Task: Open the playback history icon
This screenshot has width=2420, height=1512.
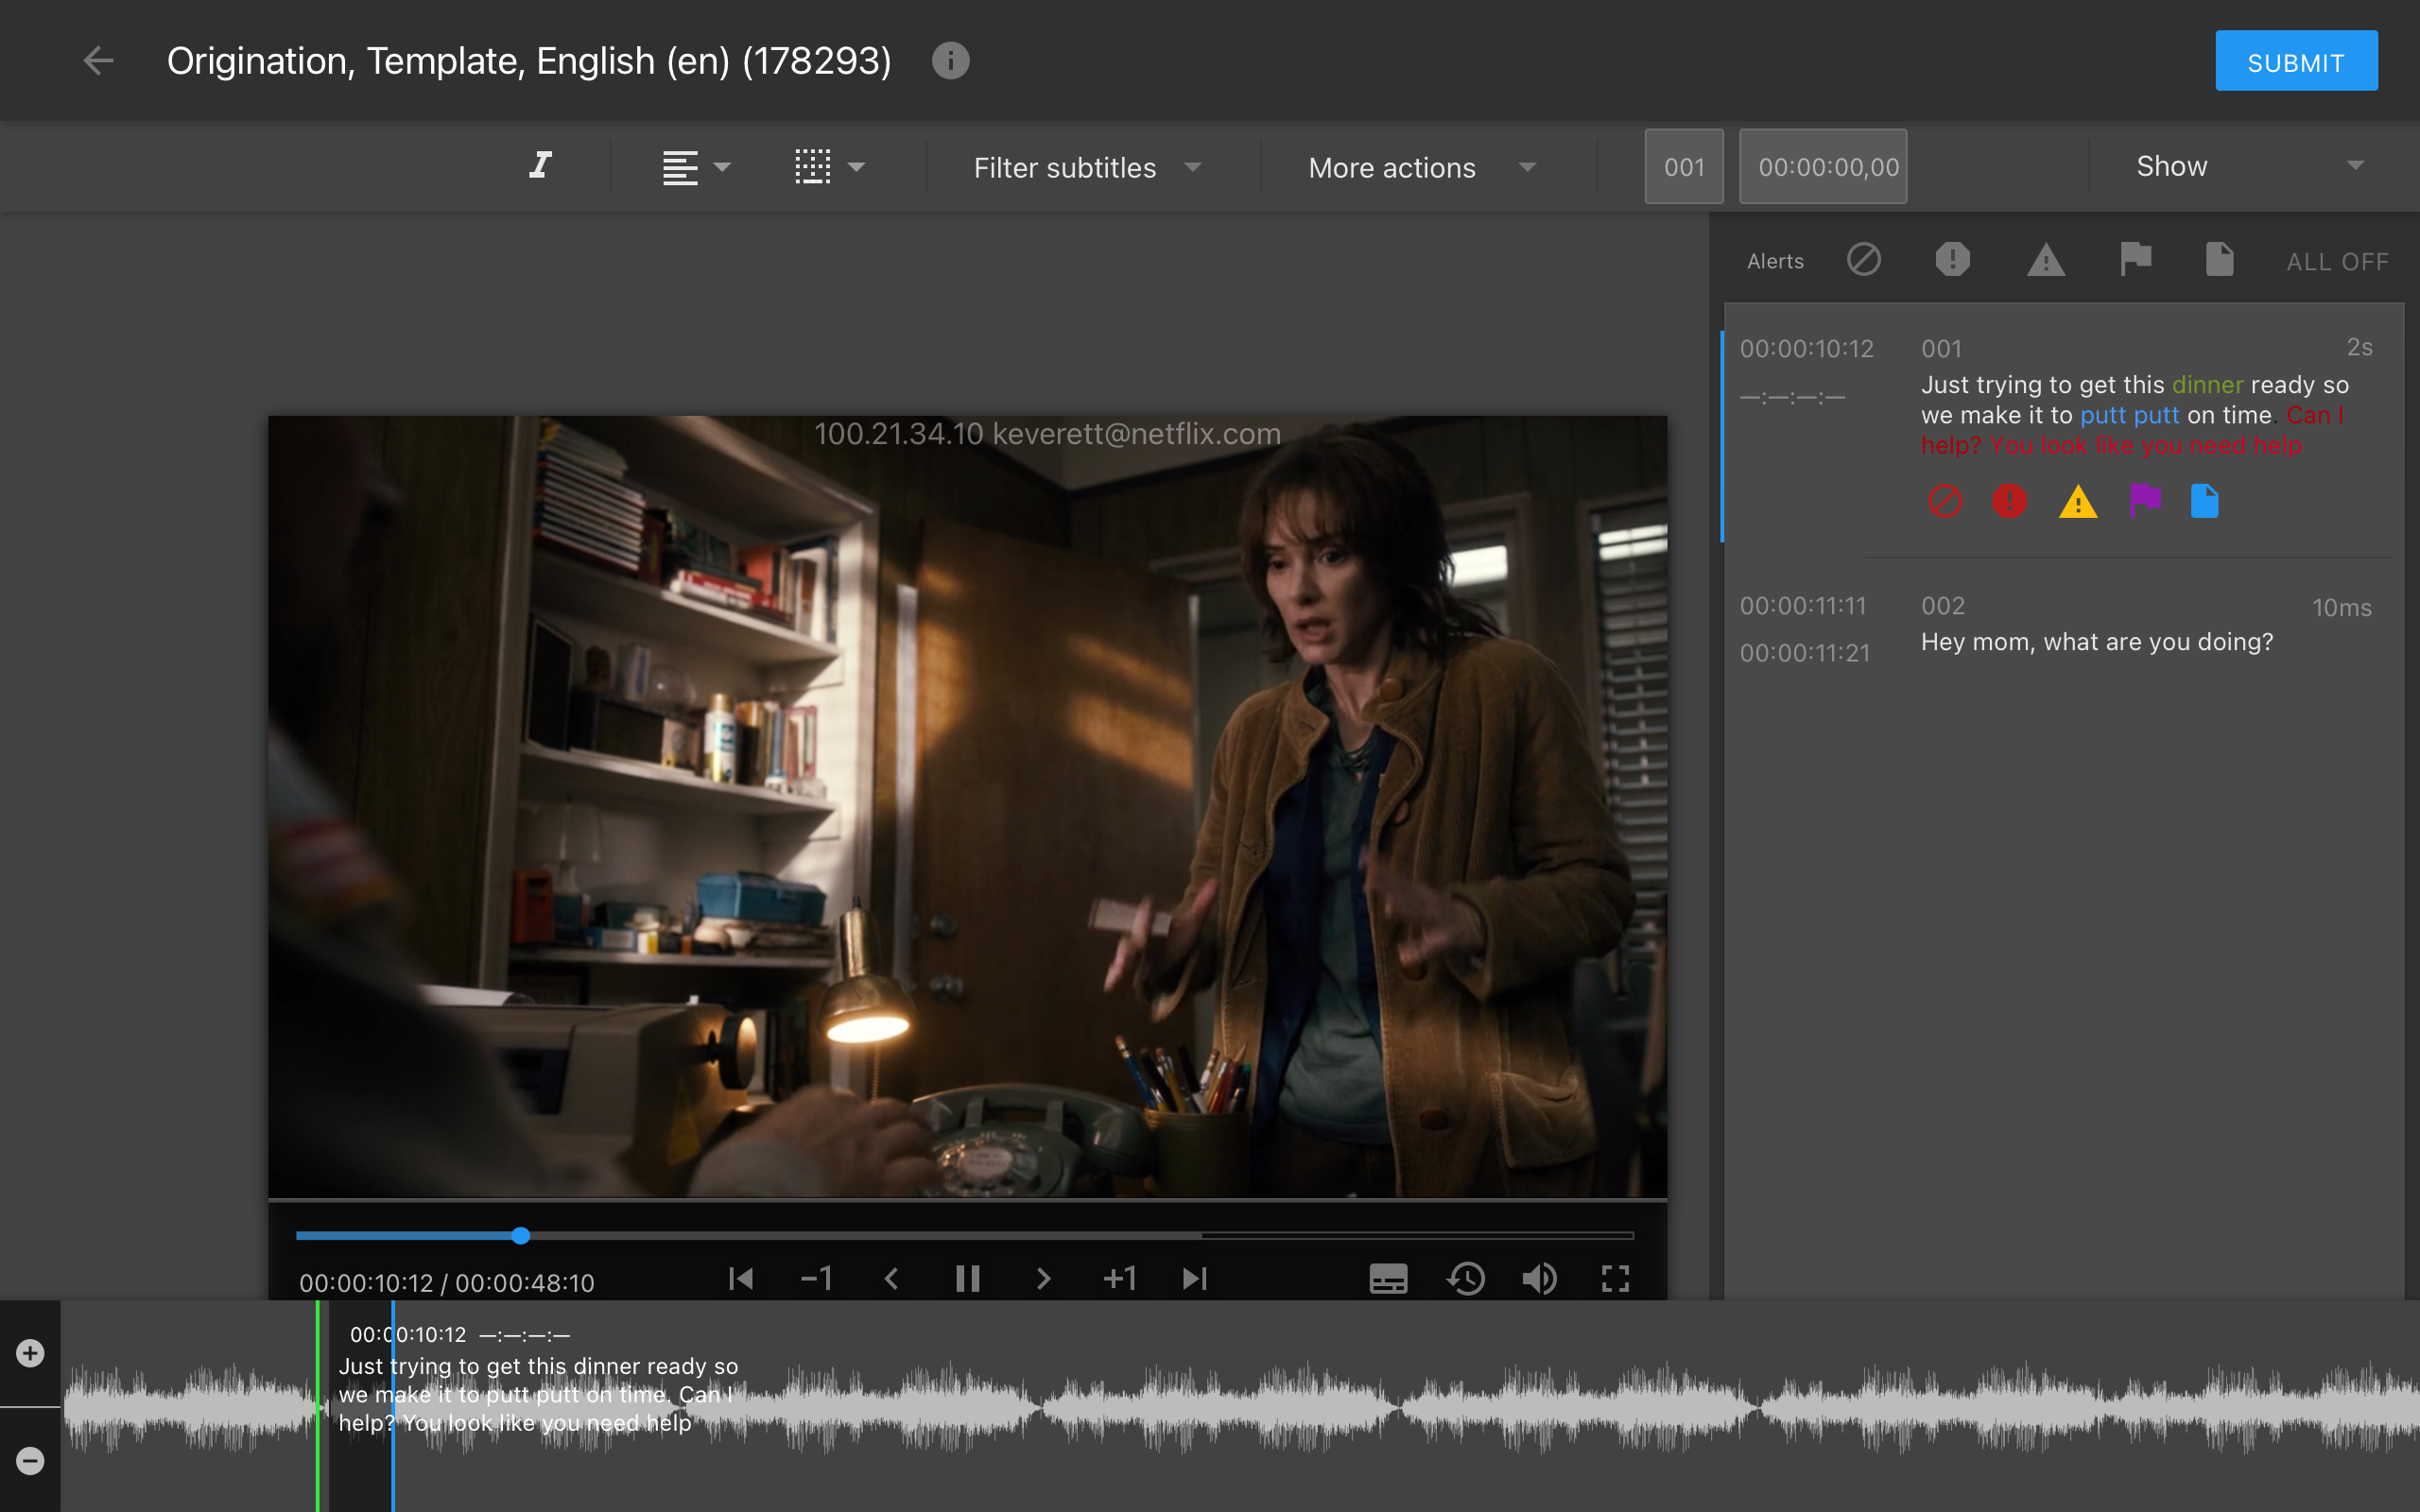Action: tap(1465, 1279)
